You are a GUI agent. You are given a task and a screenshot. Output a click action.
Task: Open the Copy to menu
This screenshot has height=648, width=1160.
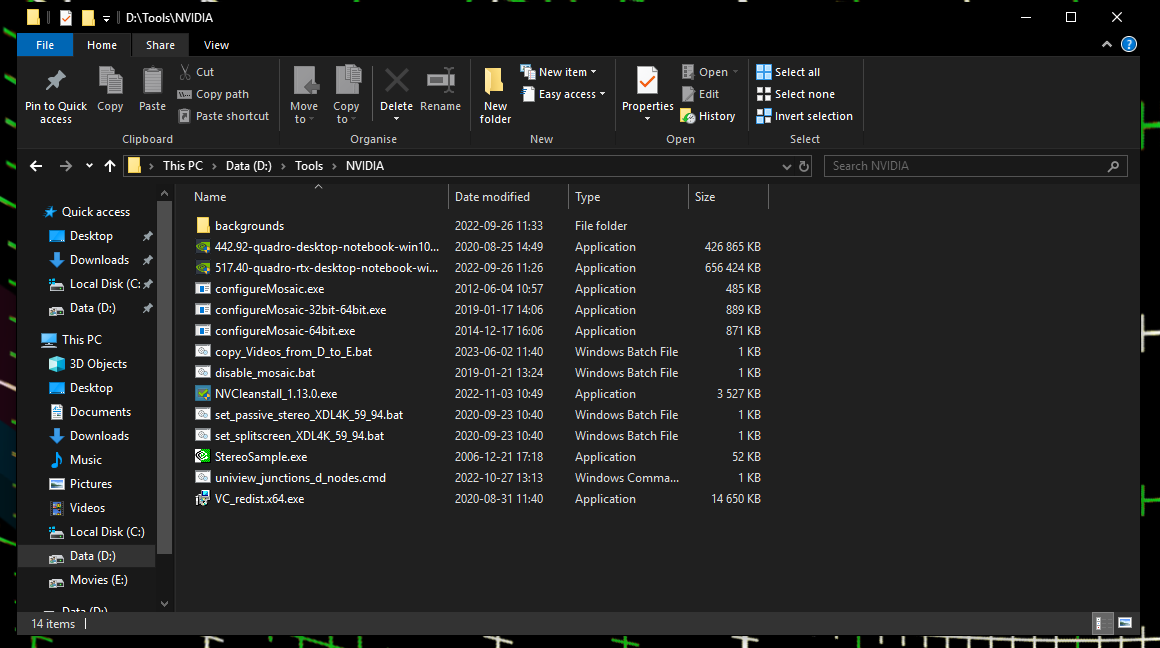point(346,95)
